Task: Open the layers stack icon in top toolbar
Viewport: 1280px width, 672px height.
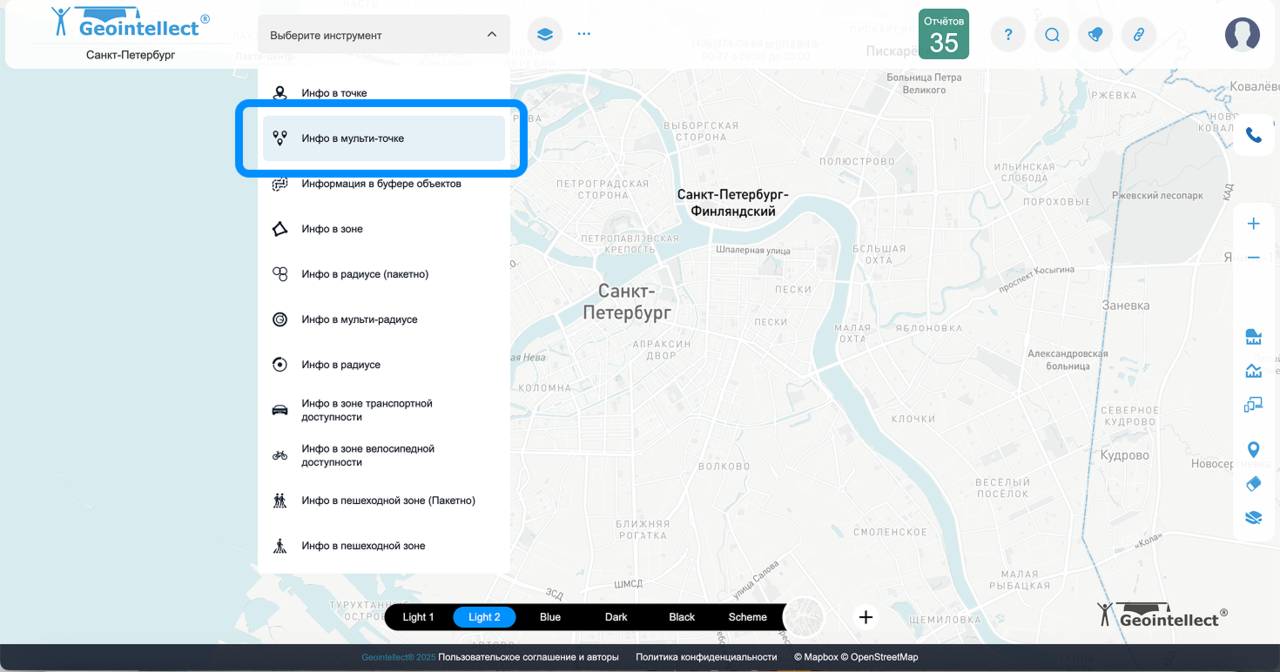Action: tap(544, 34)
